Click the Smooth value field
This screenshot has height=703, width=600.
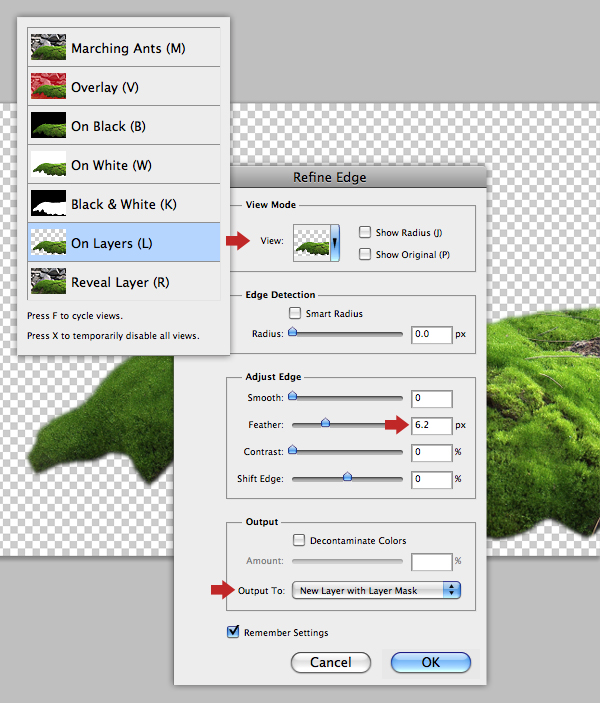click(431, 399)
